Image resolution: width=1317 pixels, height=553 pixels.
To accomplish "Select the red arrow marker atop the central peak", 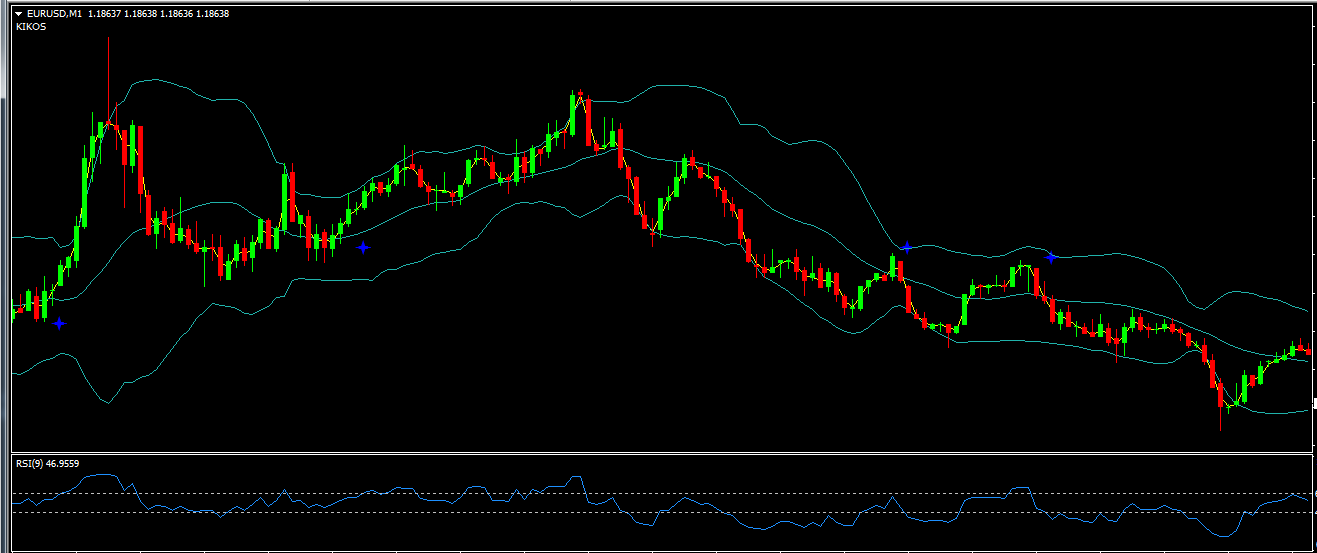I will pos(581,93).
